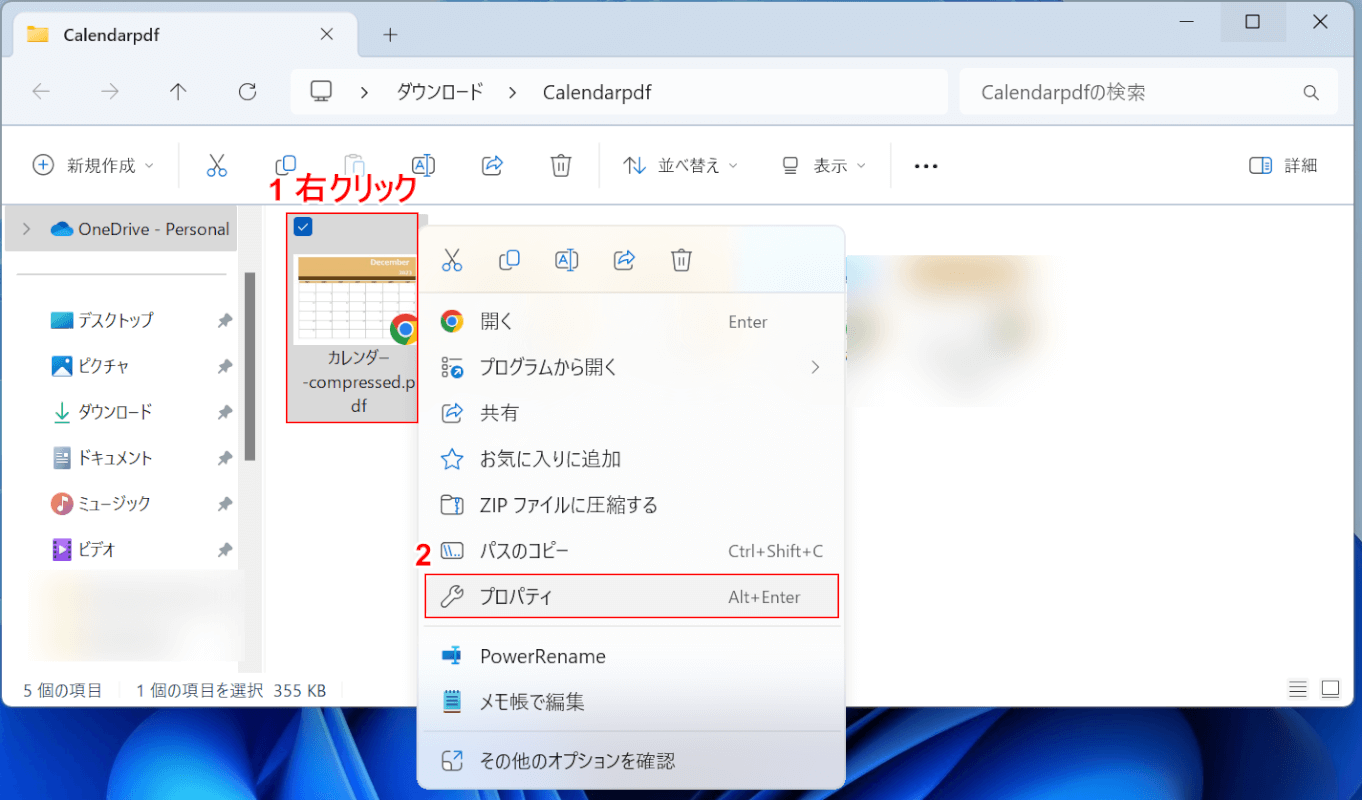Click ダウンロード in the address bar

[x=440, y=92]
